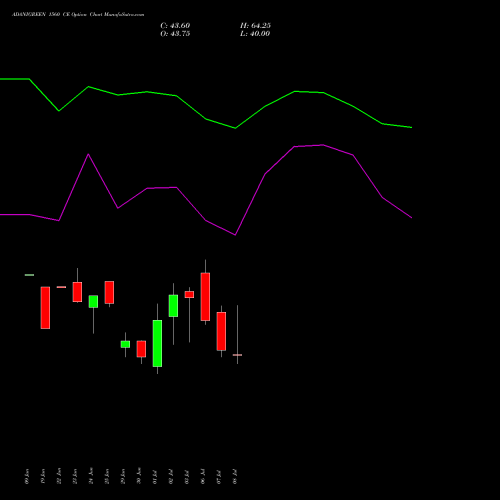Select the high value H: 64.25
The width and height of the screenshot is (500, 500).
click(255, 26)
